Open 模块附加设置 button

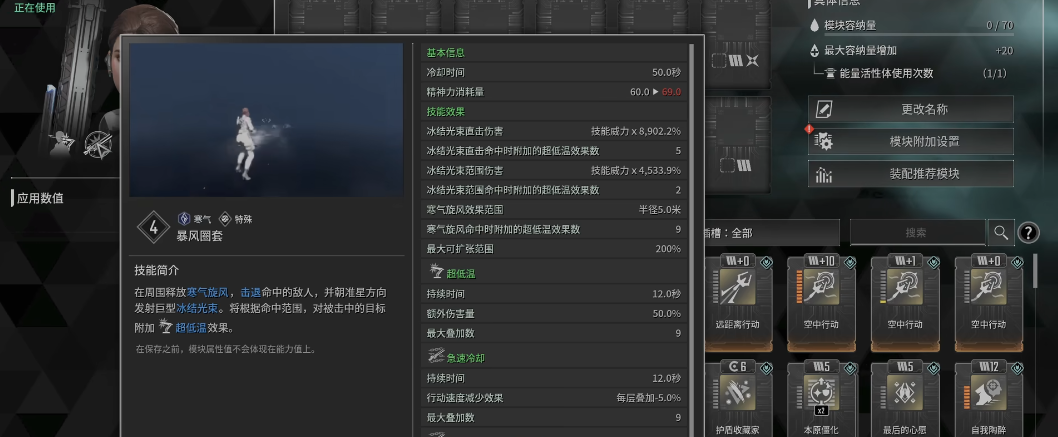pos(910,142)
